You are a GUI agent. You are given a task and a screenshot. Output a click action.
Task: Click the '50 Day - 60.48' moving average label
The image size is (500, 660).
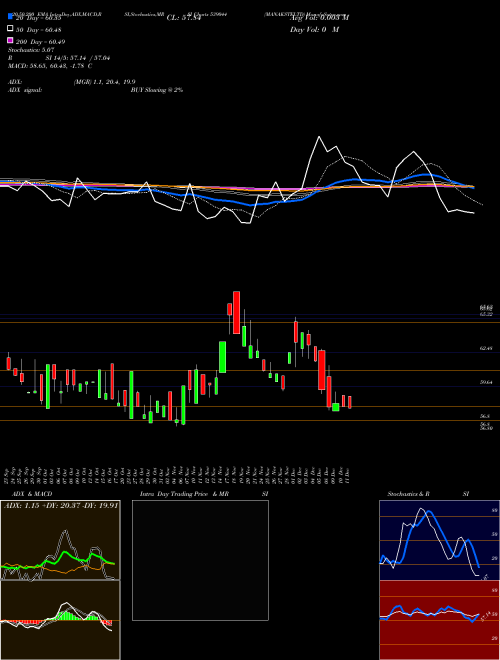(39, 30)
